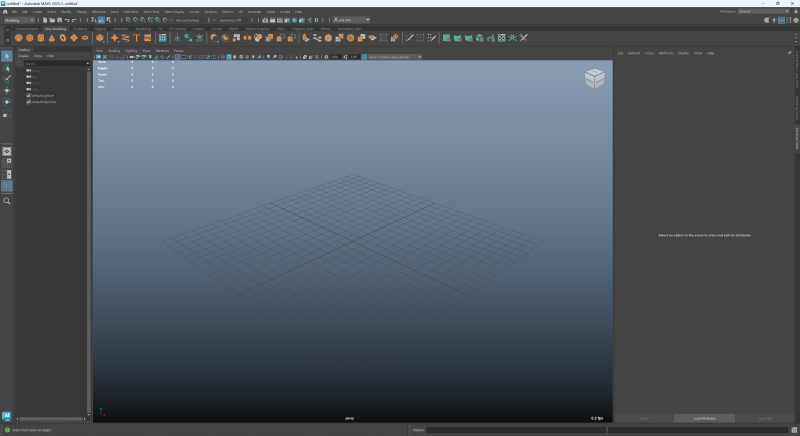Click the Outliner horizontal scrollbar
Screen dimensions: 800x436
tap(51, 419)
